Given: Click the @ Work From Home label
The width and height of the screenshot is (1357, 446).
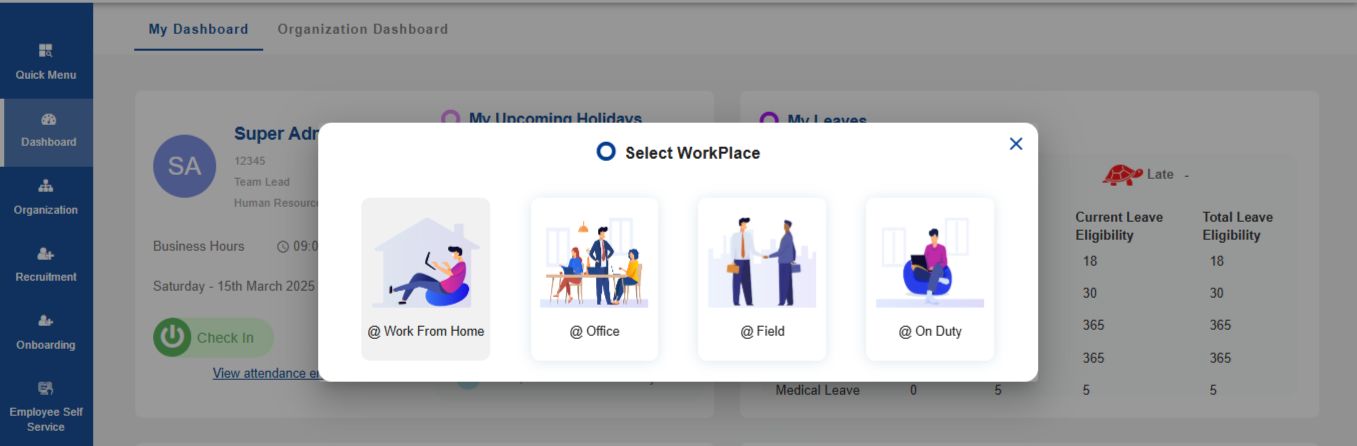Looking at the screenshot, I should point(426,331).
